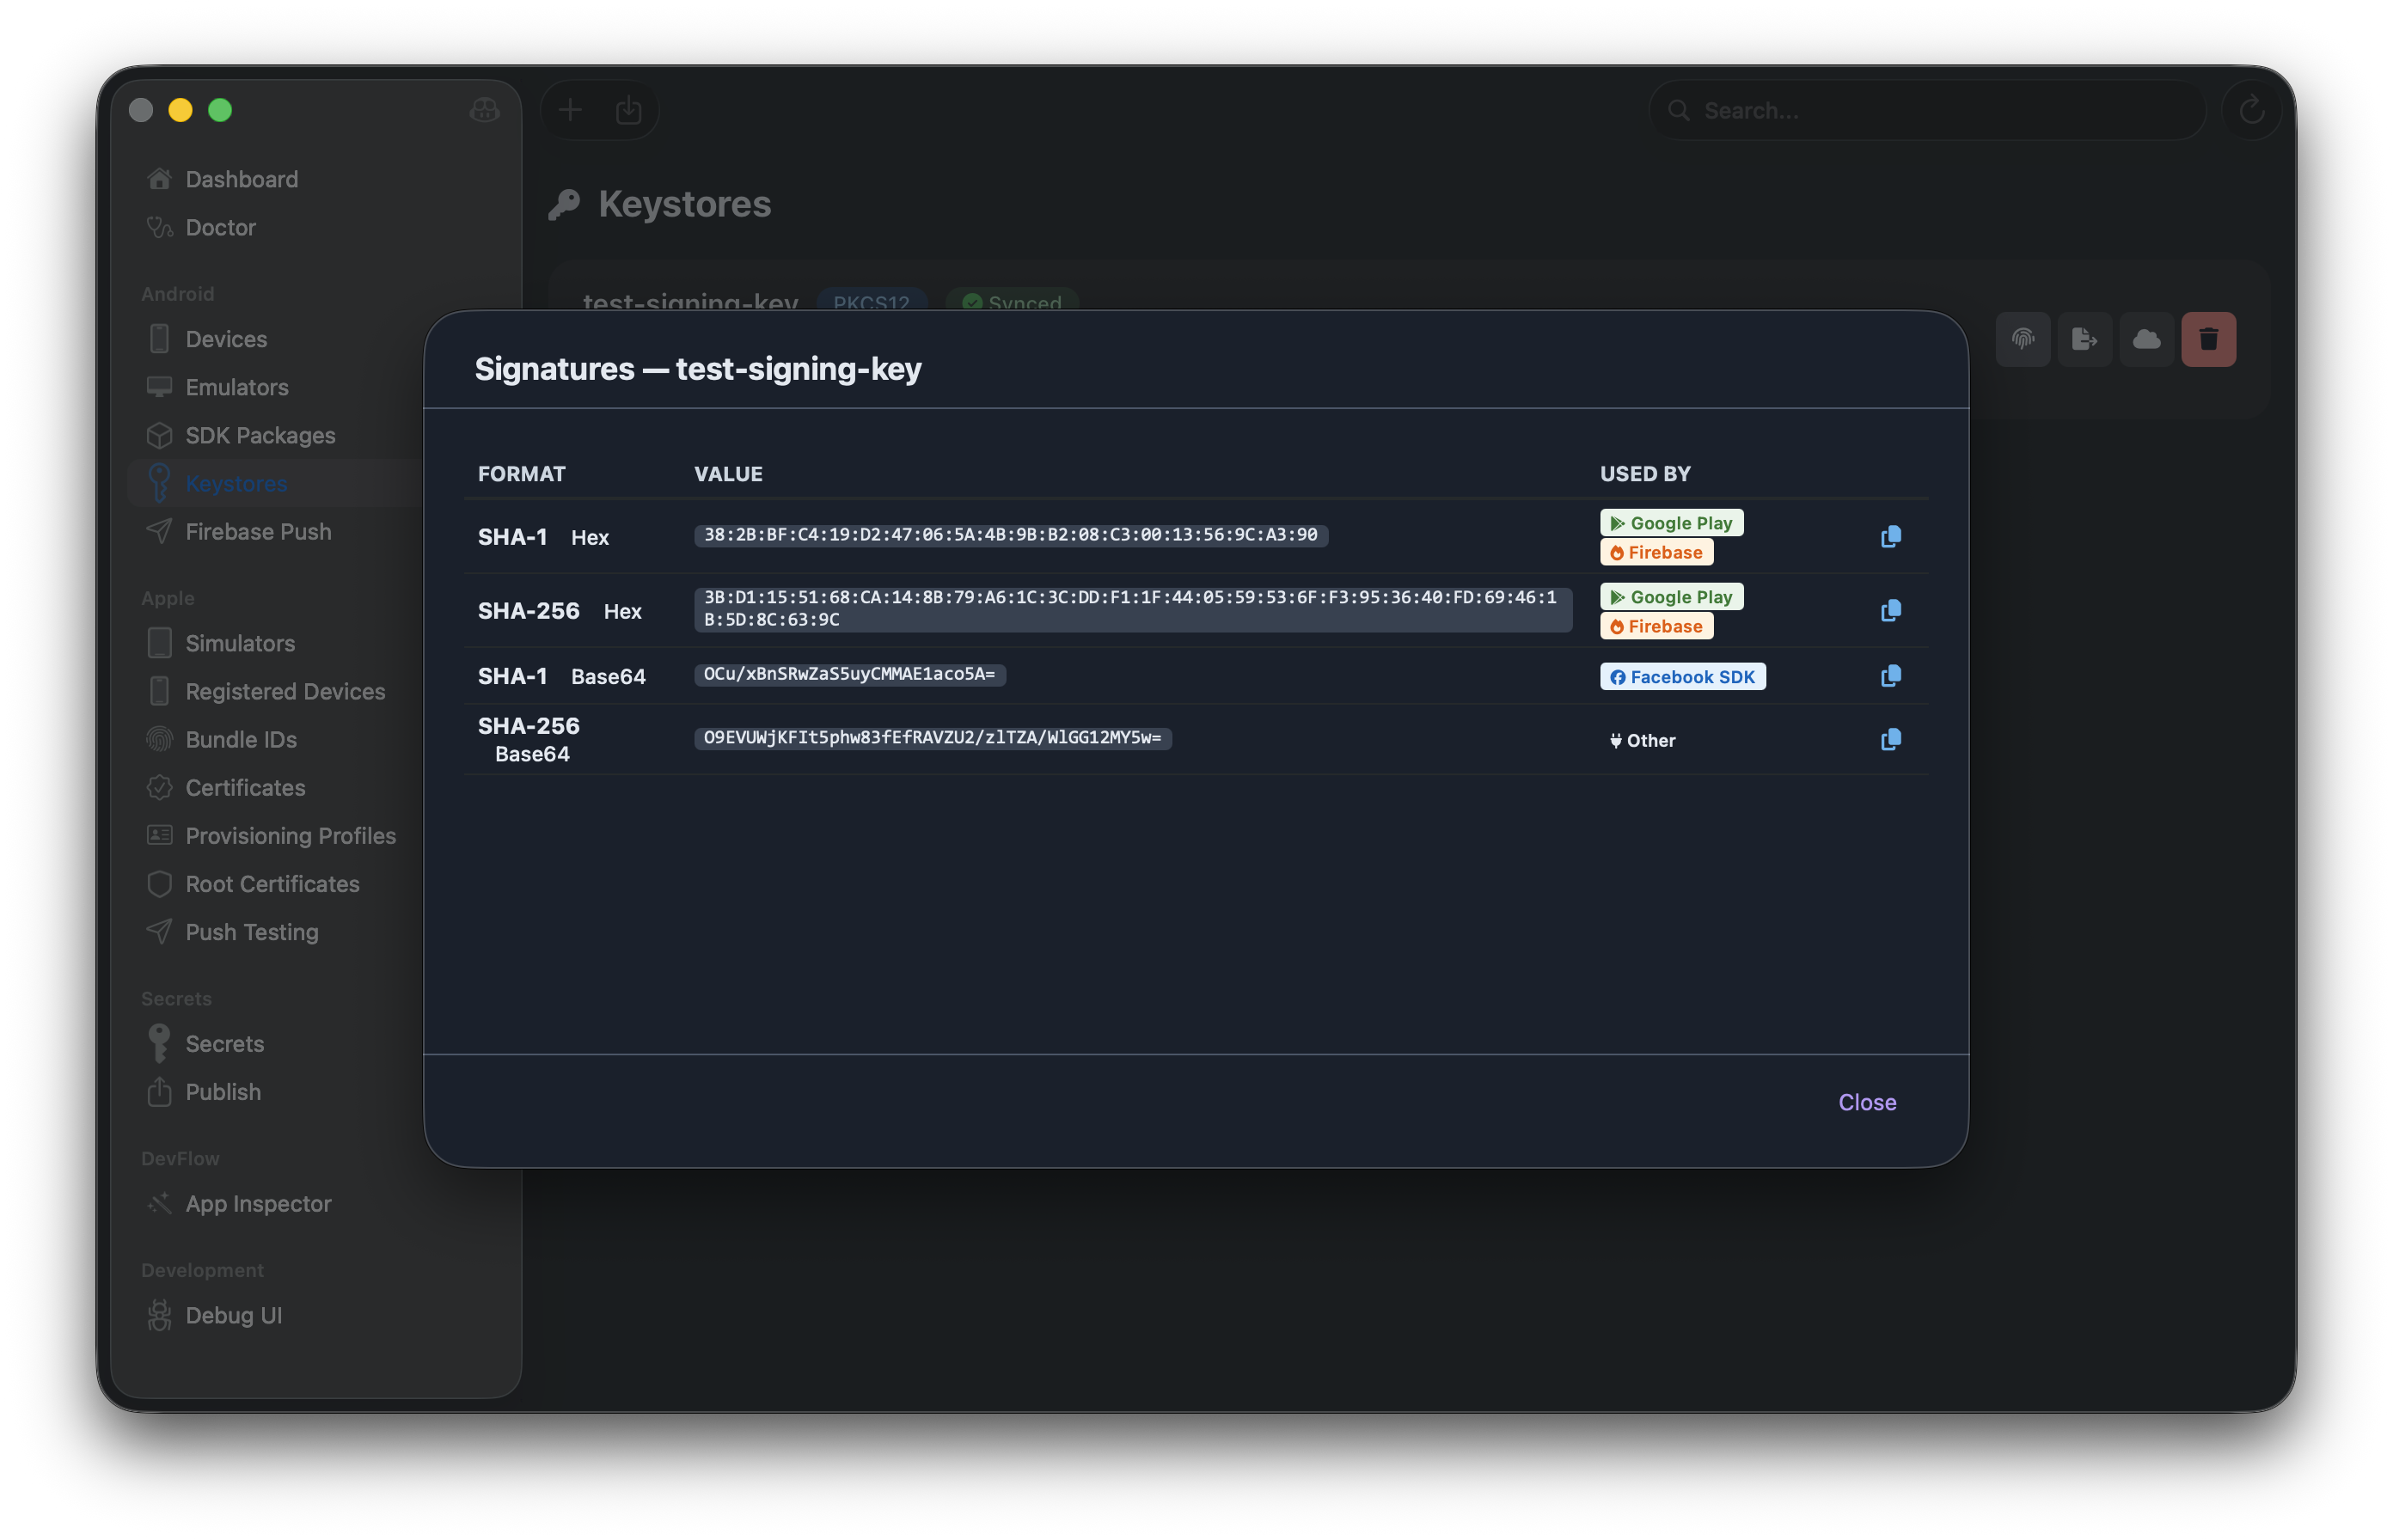Click the VALUE column header
The width and height of the screenshot is (2393, 1540).
pyautogui.click(x=728, y=474)
